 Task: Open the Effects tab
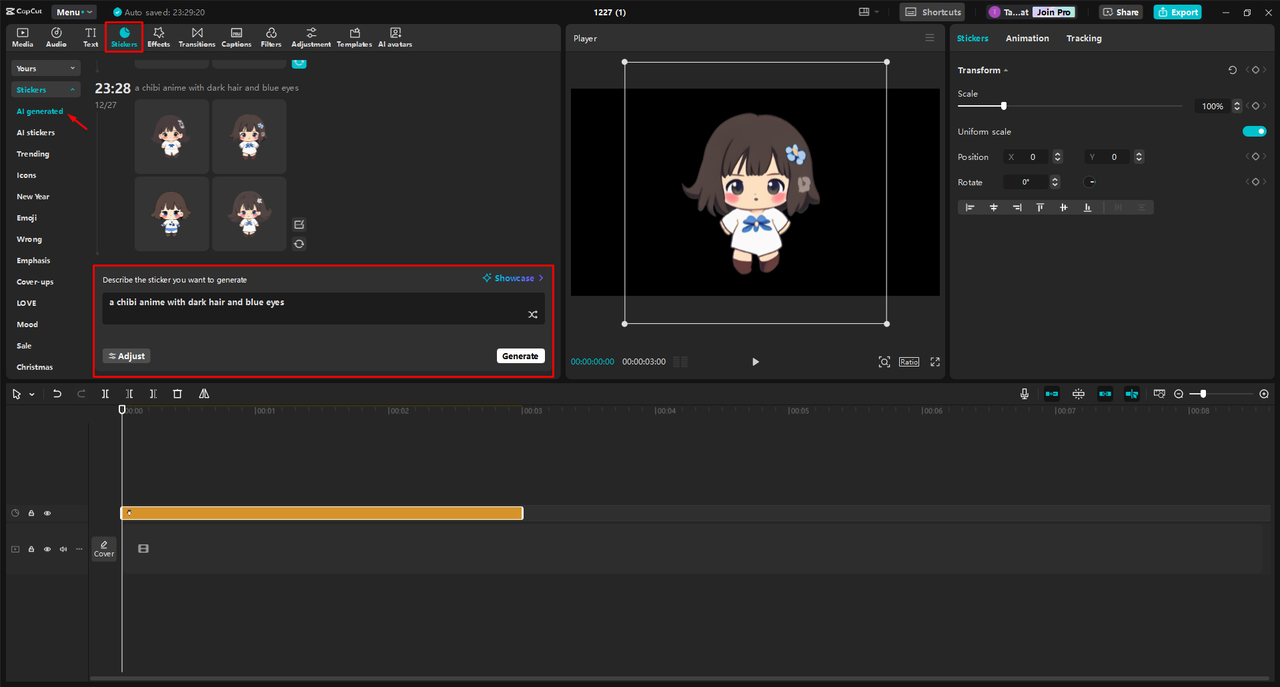point(158,37)
